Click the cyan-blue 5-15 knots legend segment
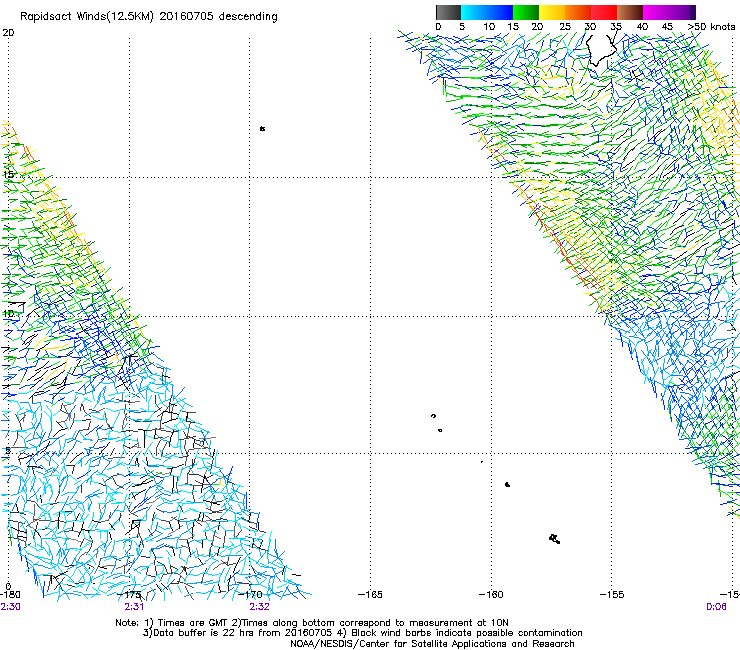 click(487, 12)
